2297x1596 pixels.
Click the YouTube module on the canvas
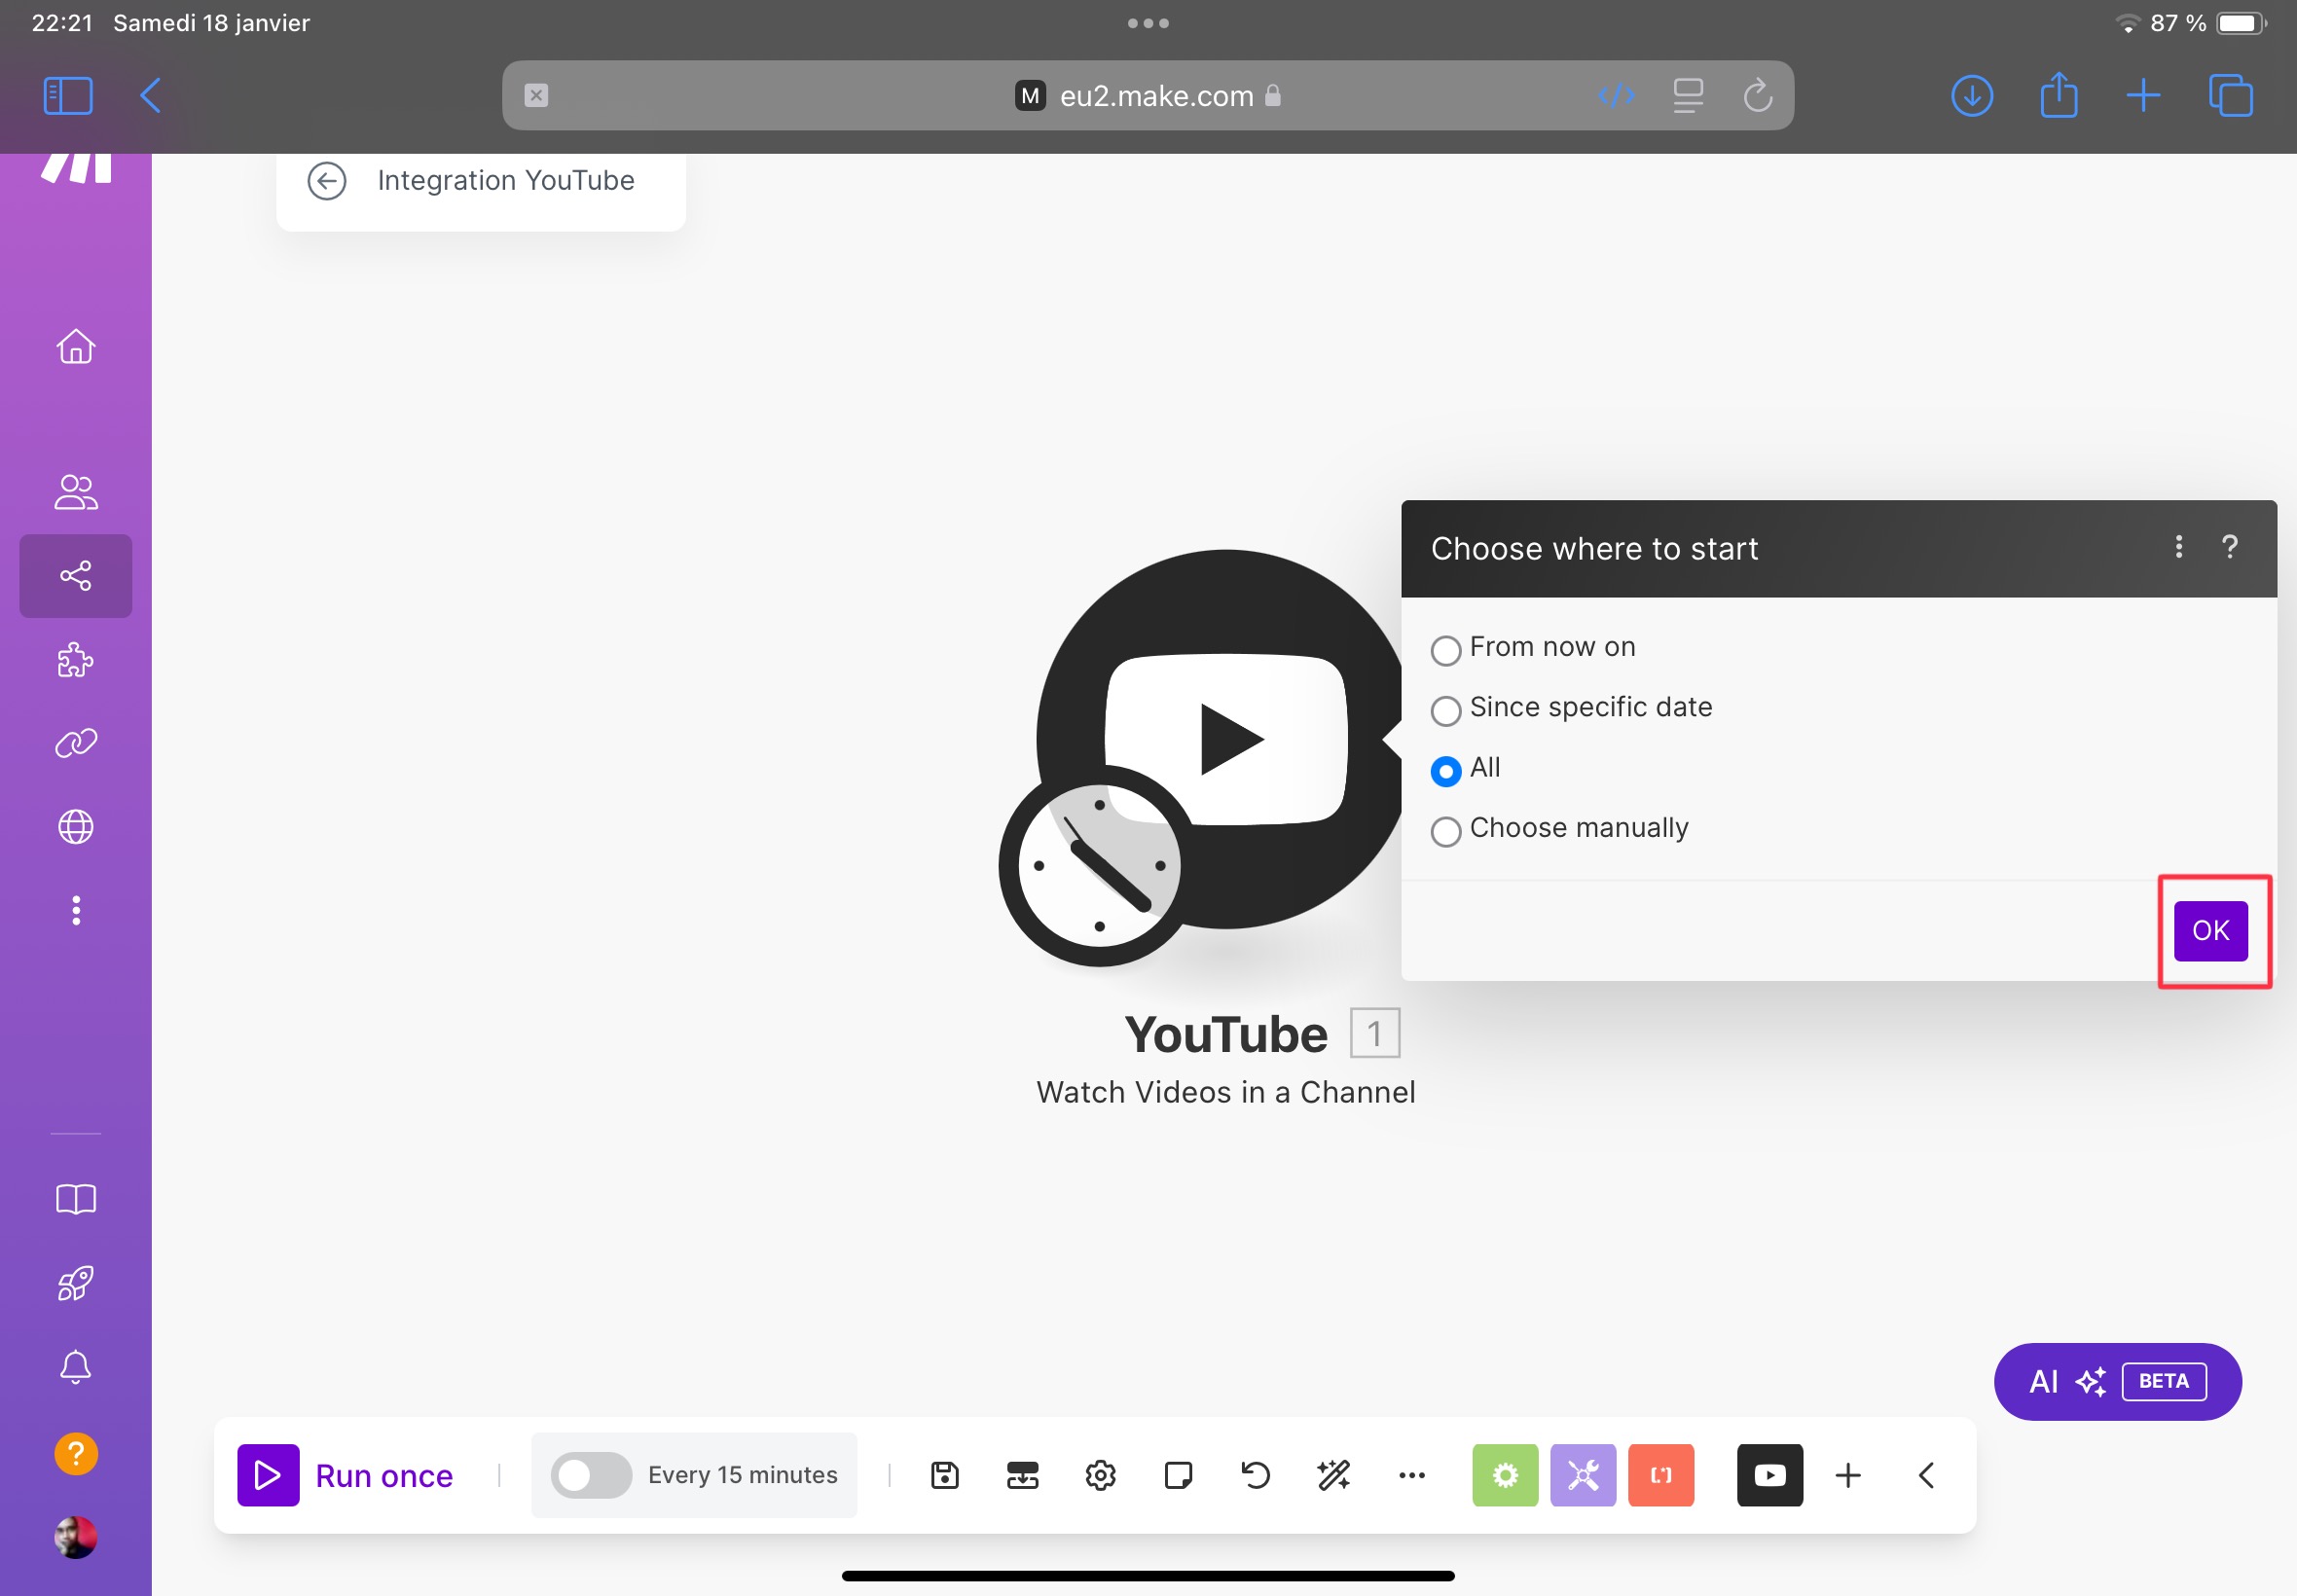pos(1226,739)
